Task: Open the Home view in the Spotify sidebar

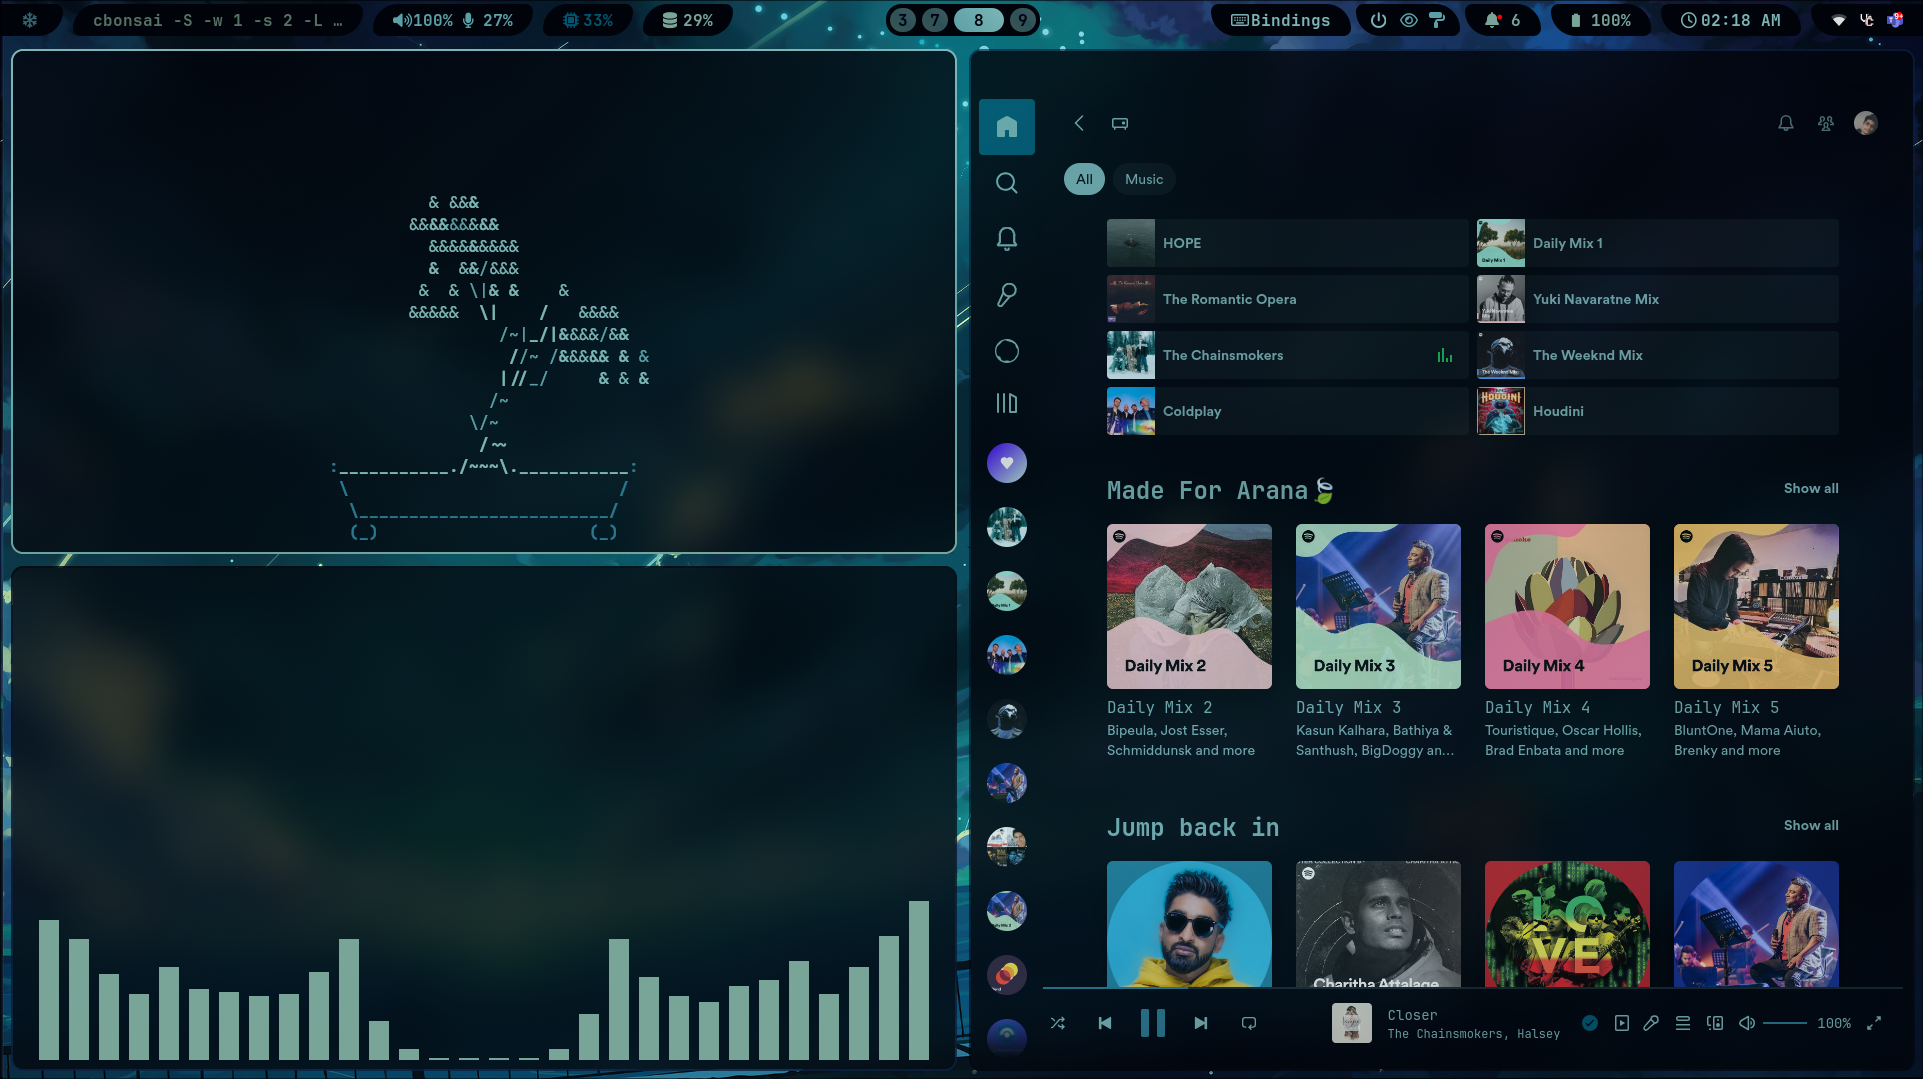Action: (1007, 127)
